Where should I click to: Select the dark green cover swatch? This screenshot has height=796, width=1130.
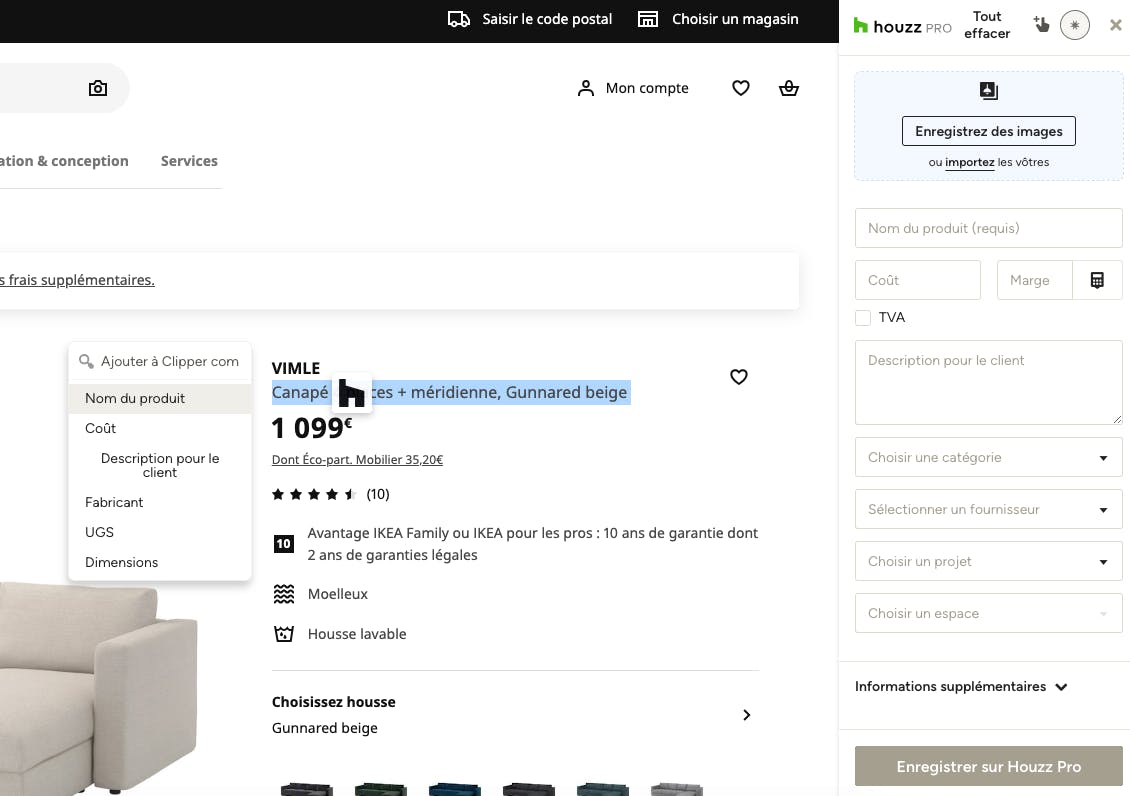[x=381, y=790]
